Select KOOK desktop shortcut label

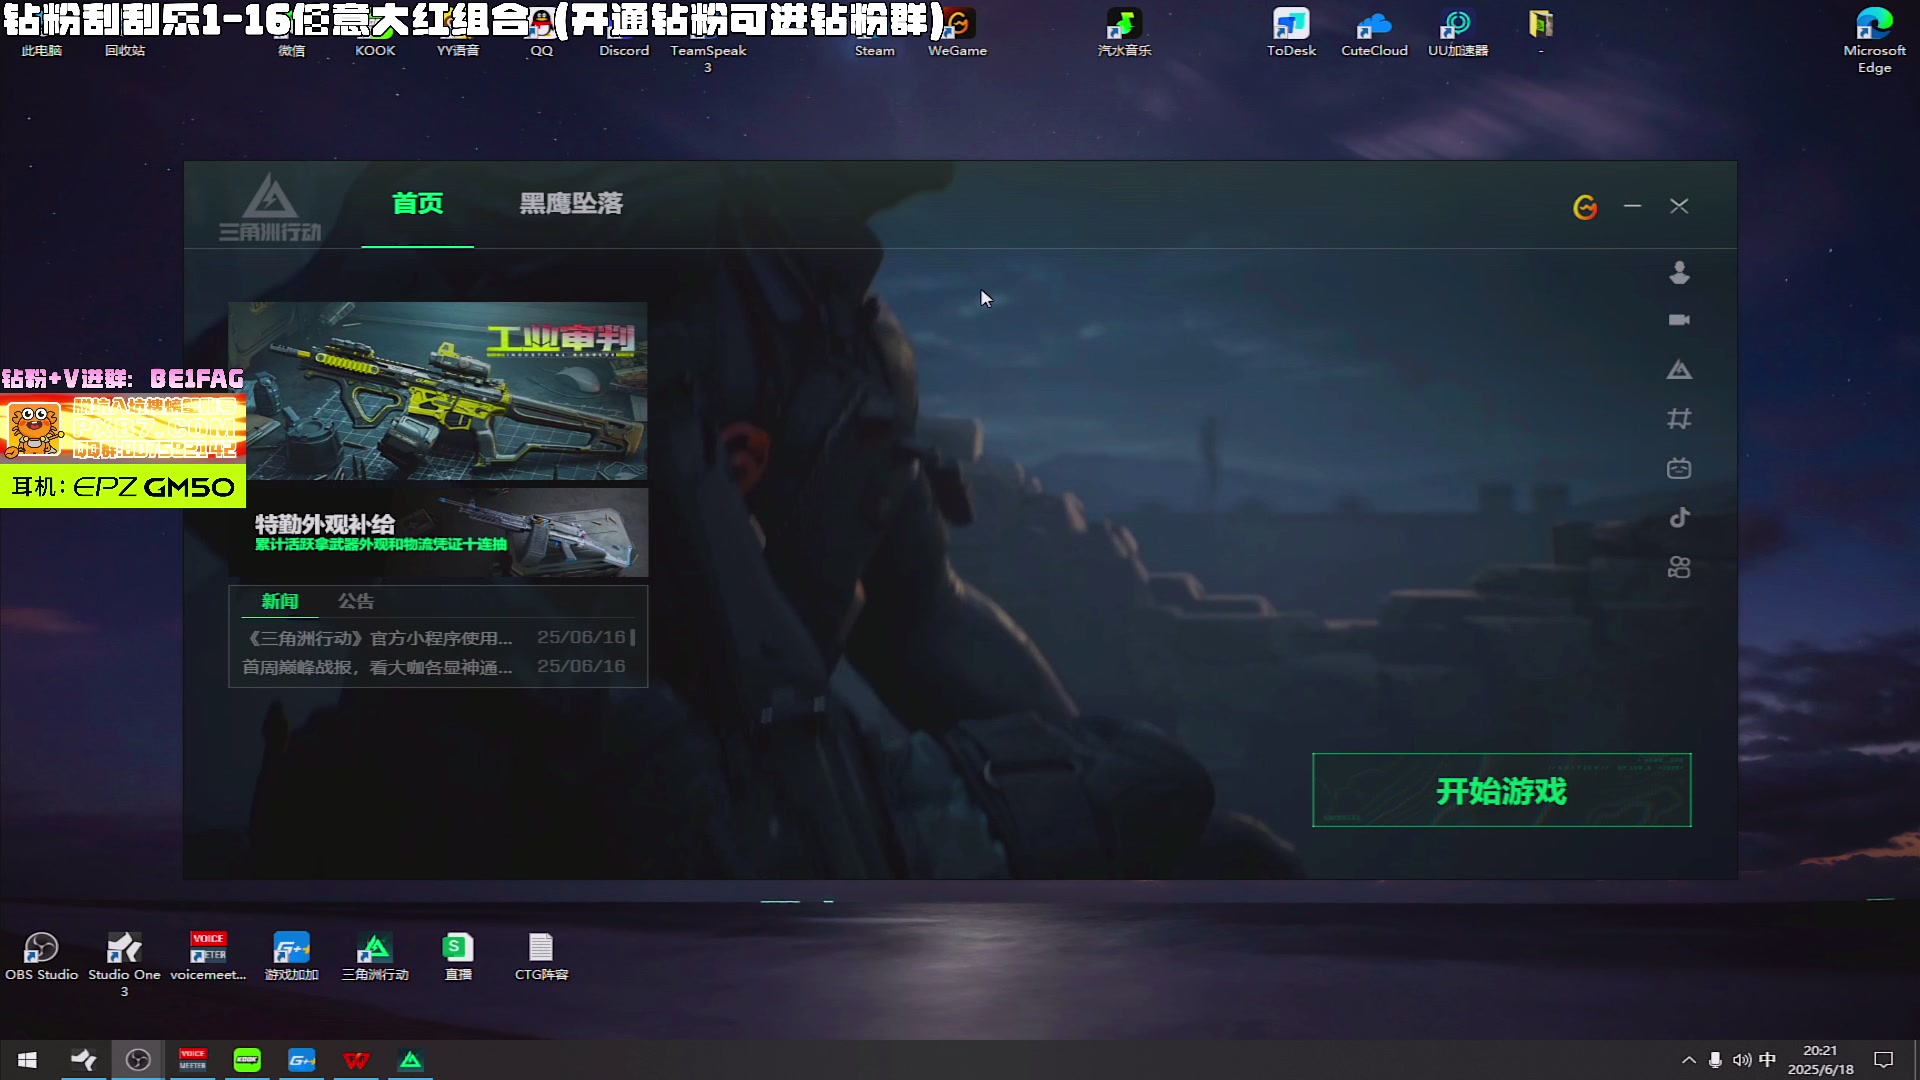pyautogui.click(x=375, y=51)
